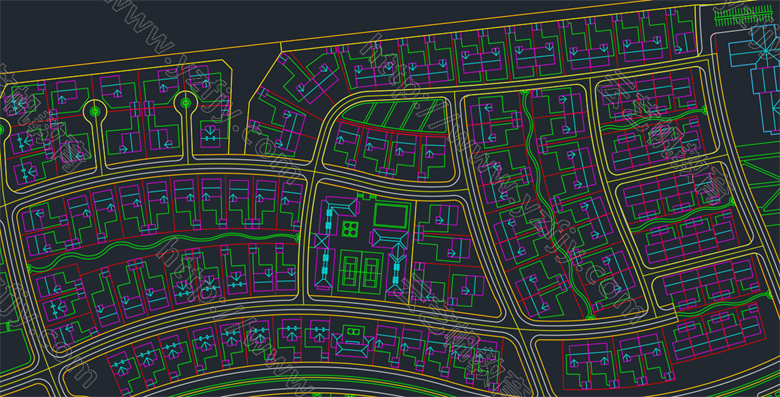Click the cyan hipped-roof building below the green rectangle

pyautogui.click(x=390, y=239)
